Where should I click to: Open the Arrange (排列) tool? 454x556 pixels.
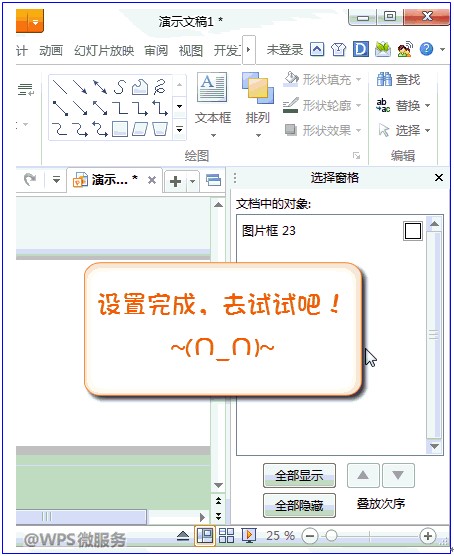[258, 106]
